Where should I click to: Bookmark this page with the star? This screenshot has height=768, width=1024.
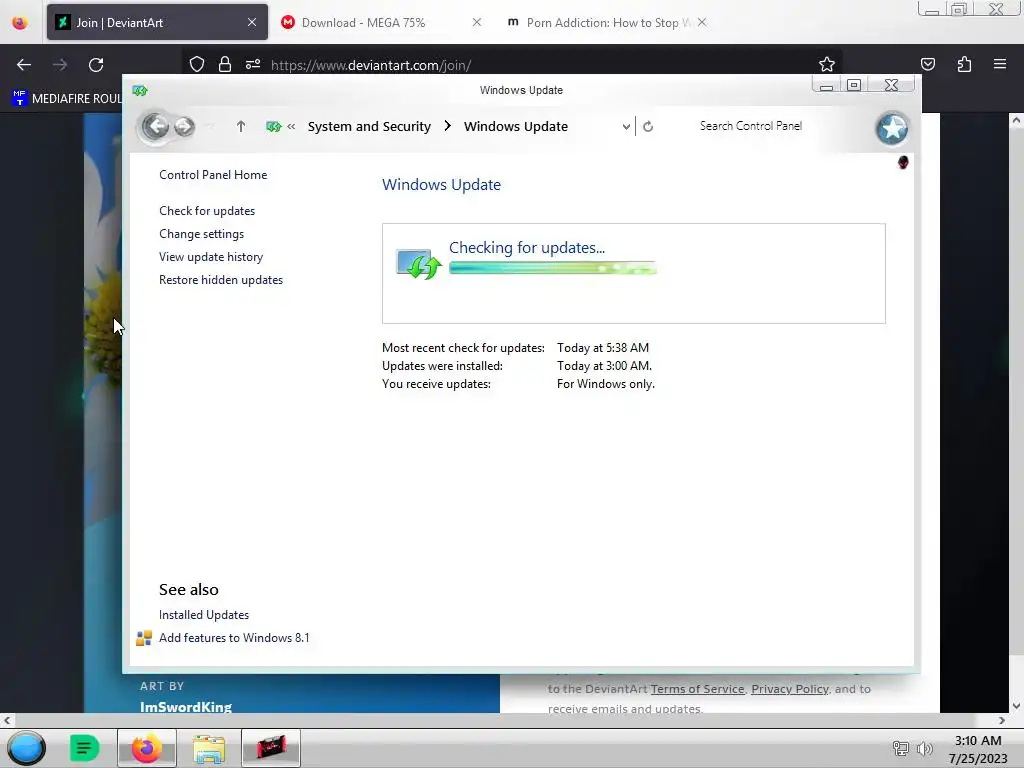pos(827,65)
